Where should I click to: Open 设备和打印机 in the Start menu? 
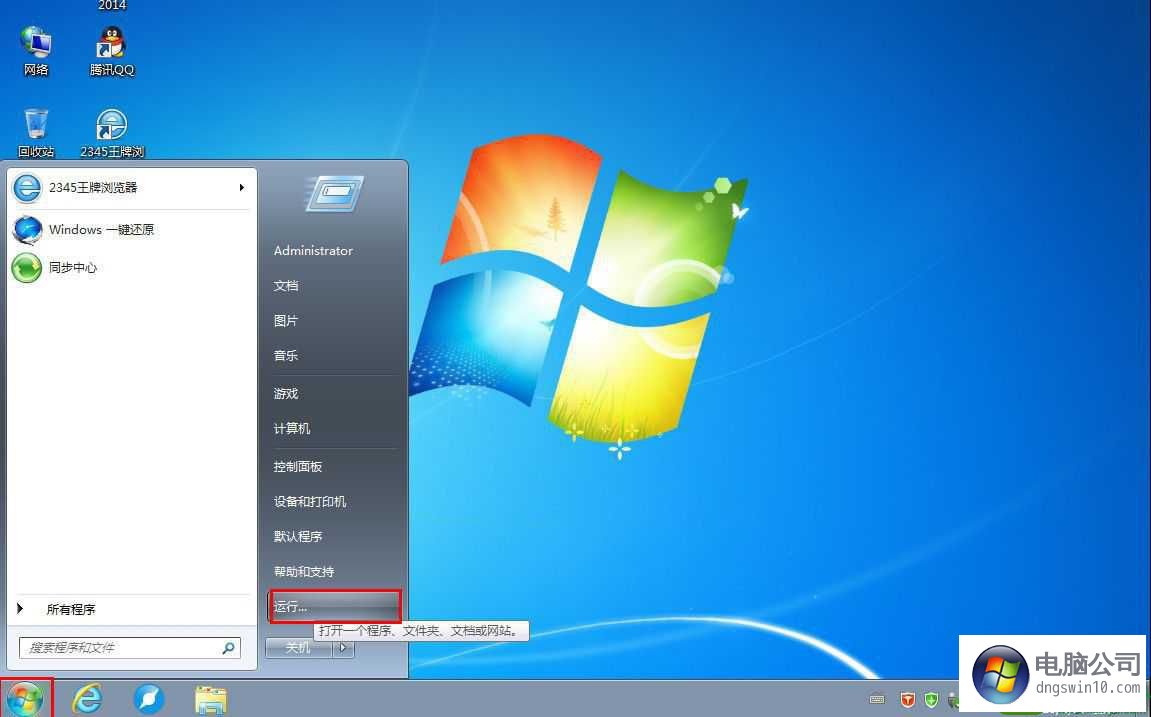[x=310, y=502]
